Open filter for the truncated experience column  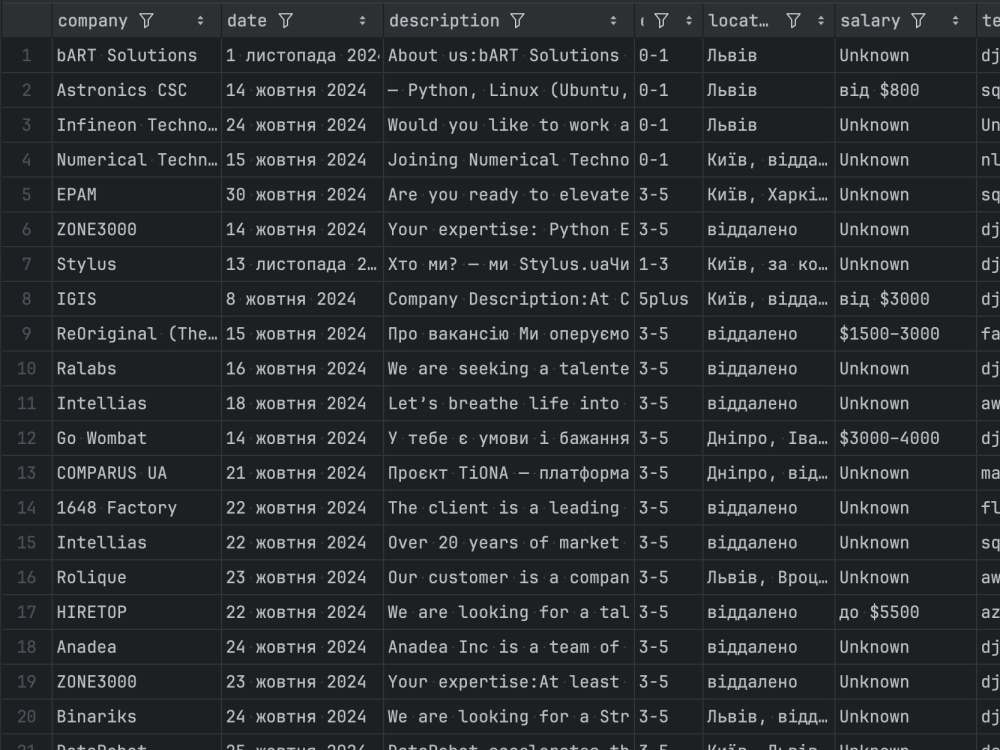tap(661, 21)
